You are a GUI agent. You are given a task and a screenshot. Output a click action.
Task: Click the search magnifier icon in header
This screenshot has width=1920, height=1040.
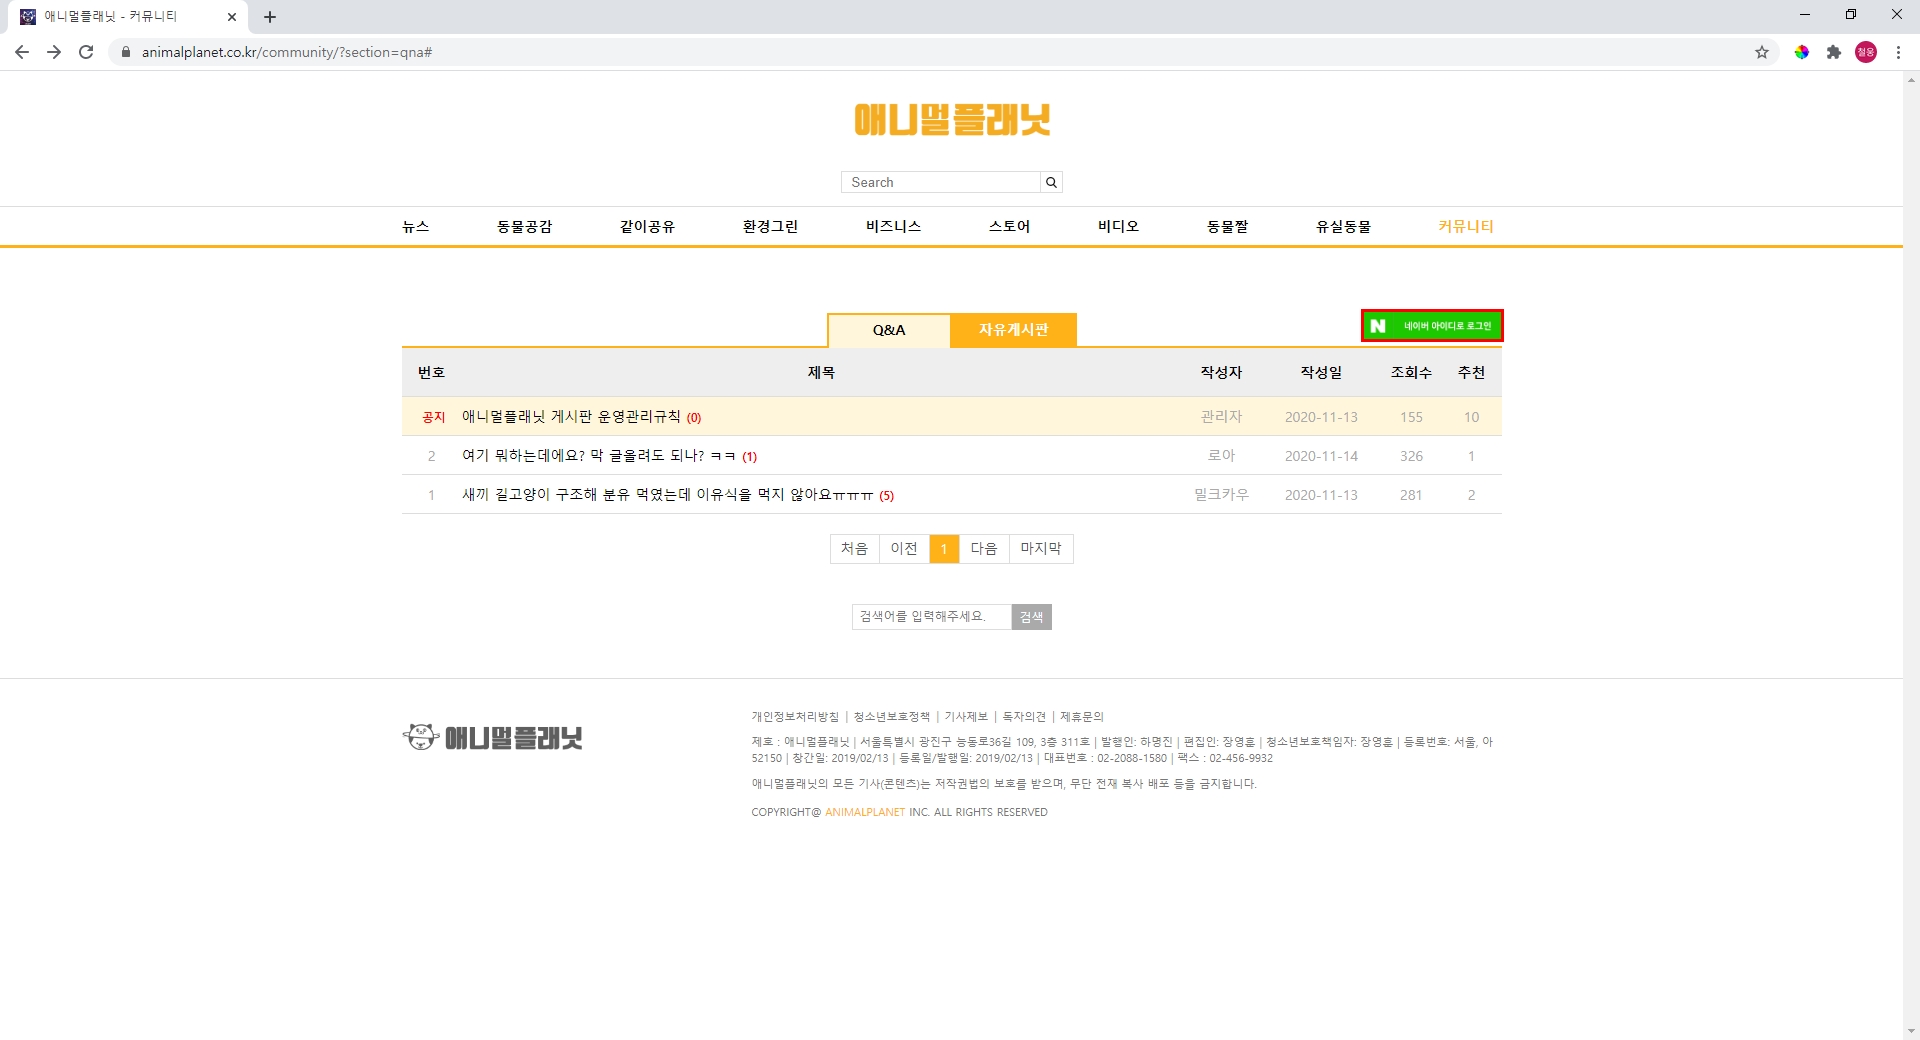tap(1051, 182)
